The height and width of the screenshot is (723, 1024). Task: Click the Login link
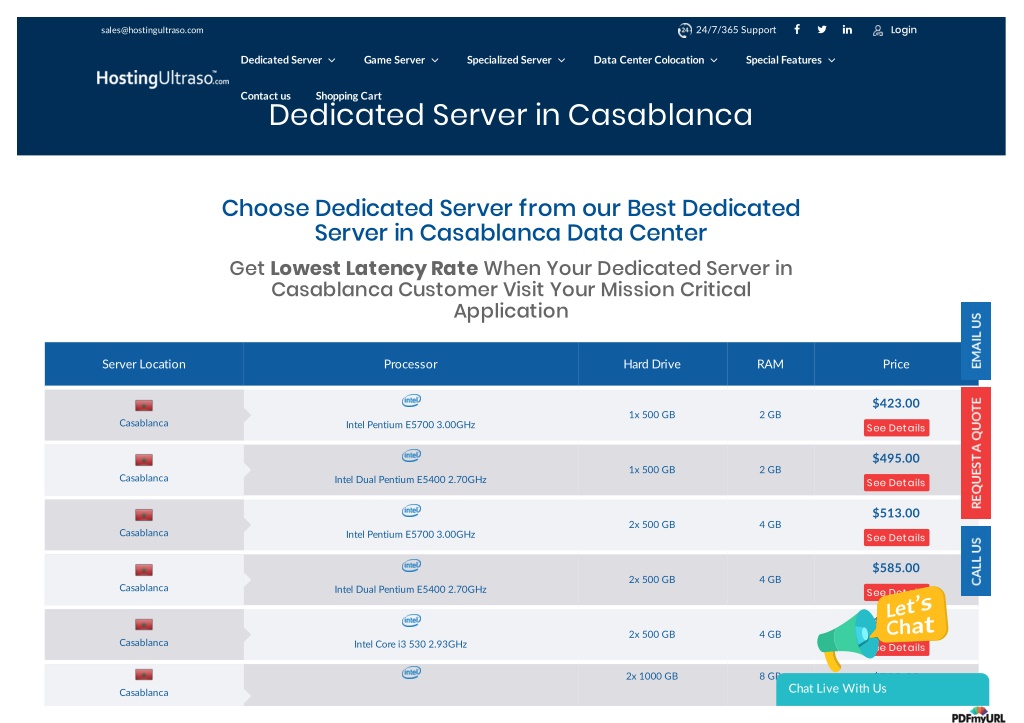903,30
